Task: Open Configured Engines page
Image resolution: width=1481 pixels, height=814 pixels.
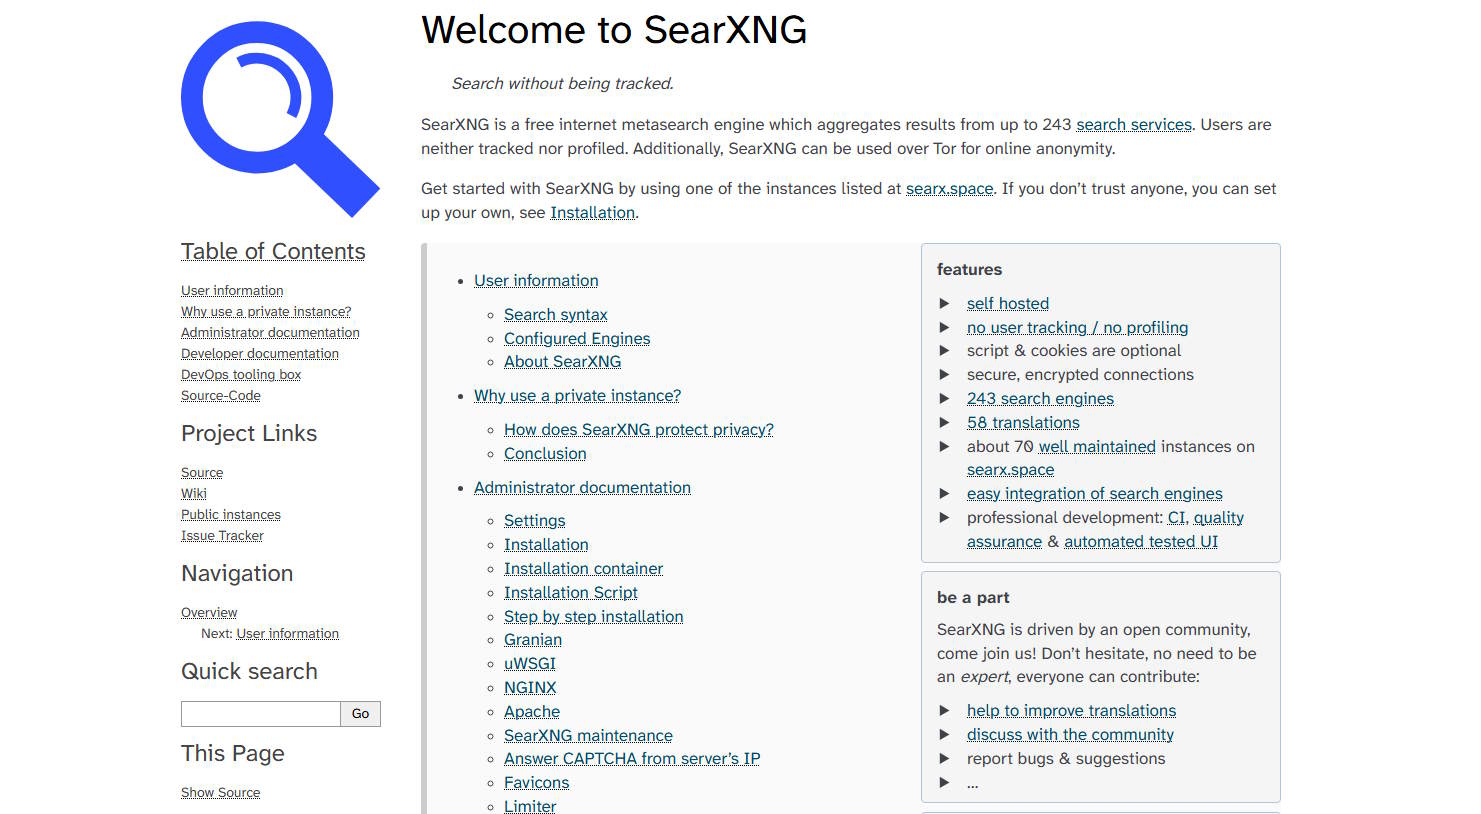Action: coord(577,339)
